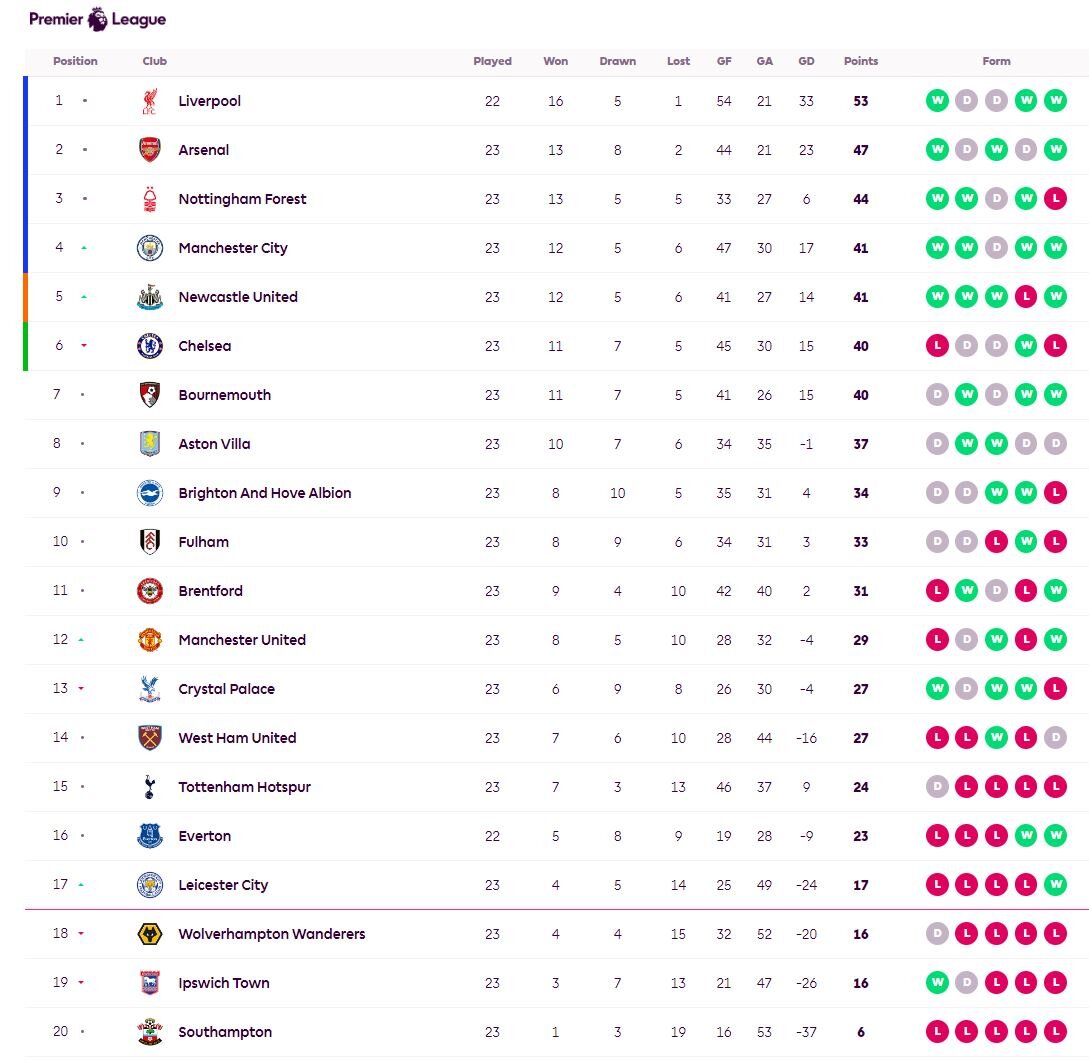Click the Position column header
Screen dimensions: 1089x1061
[x=75, y=61]
